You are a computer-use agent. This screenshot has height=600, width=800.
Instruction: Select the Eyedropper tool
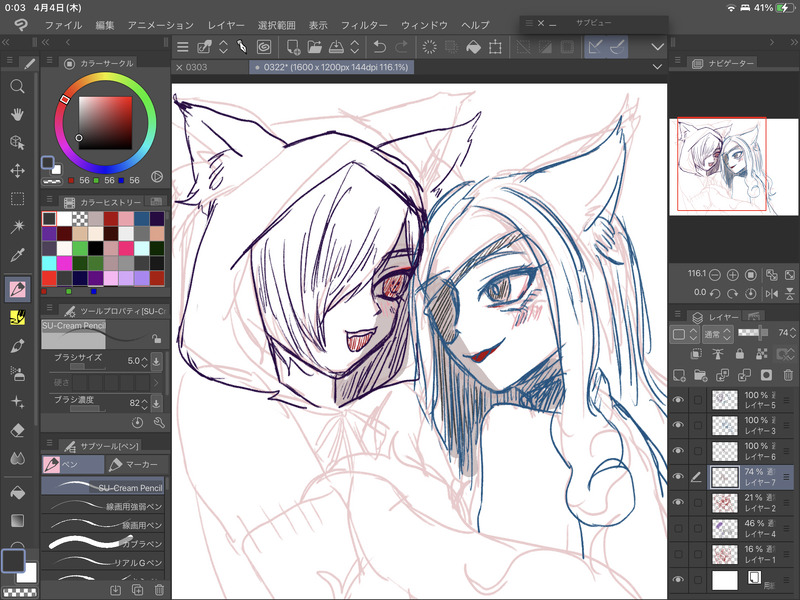coord(17,254)
